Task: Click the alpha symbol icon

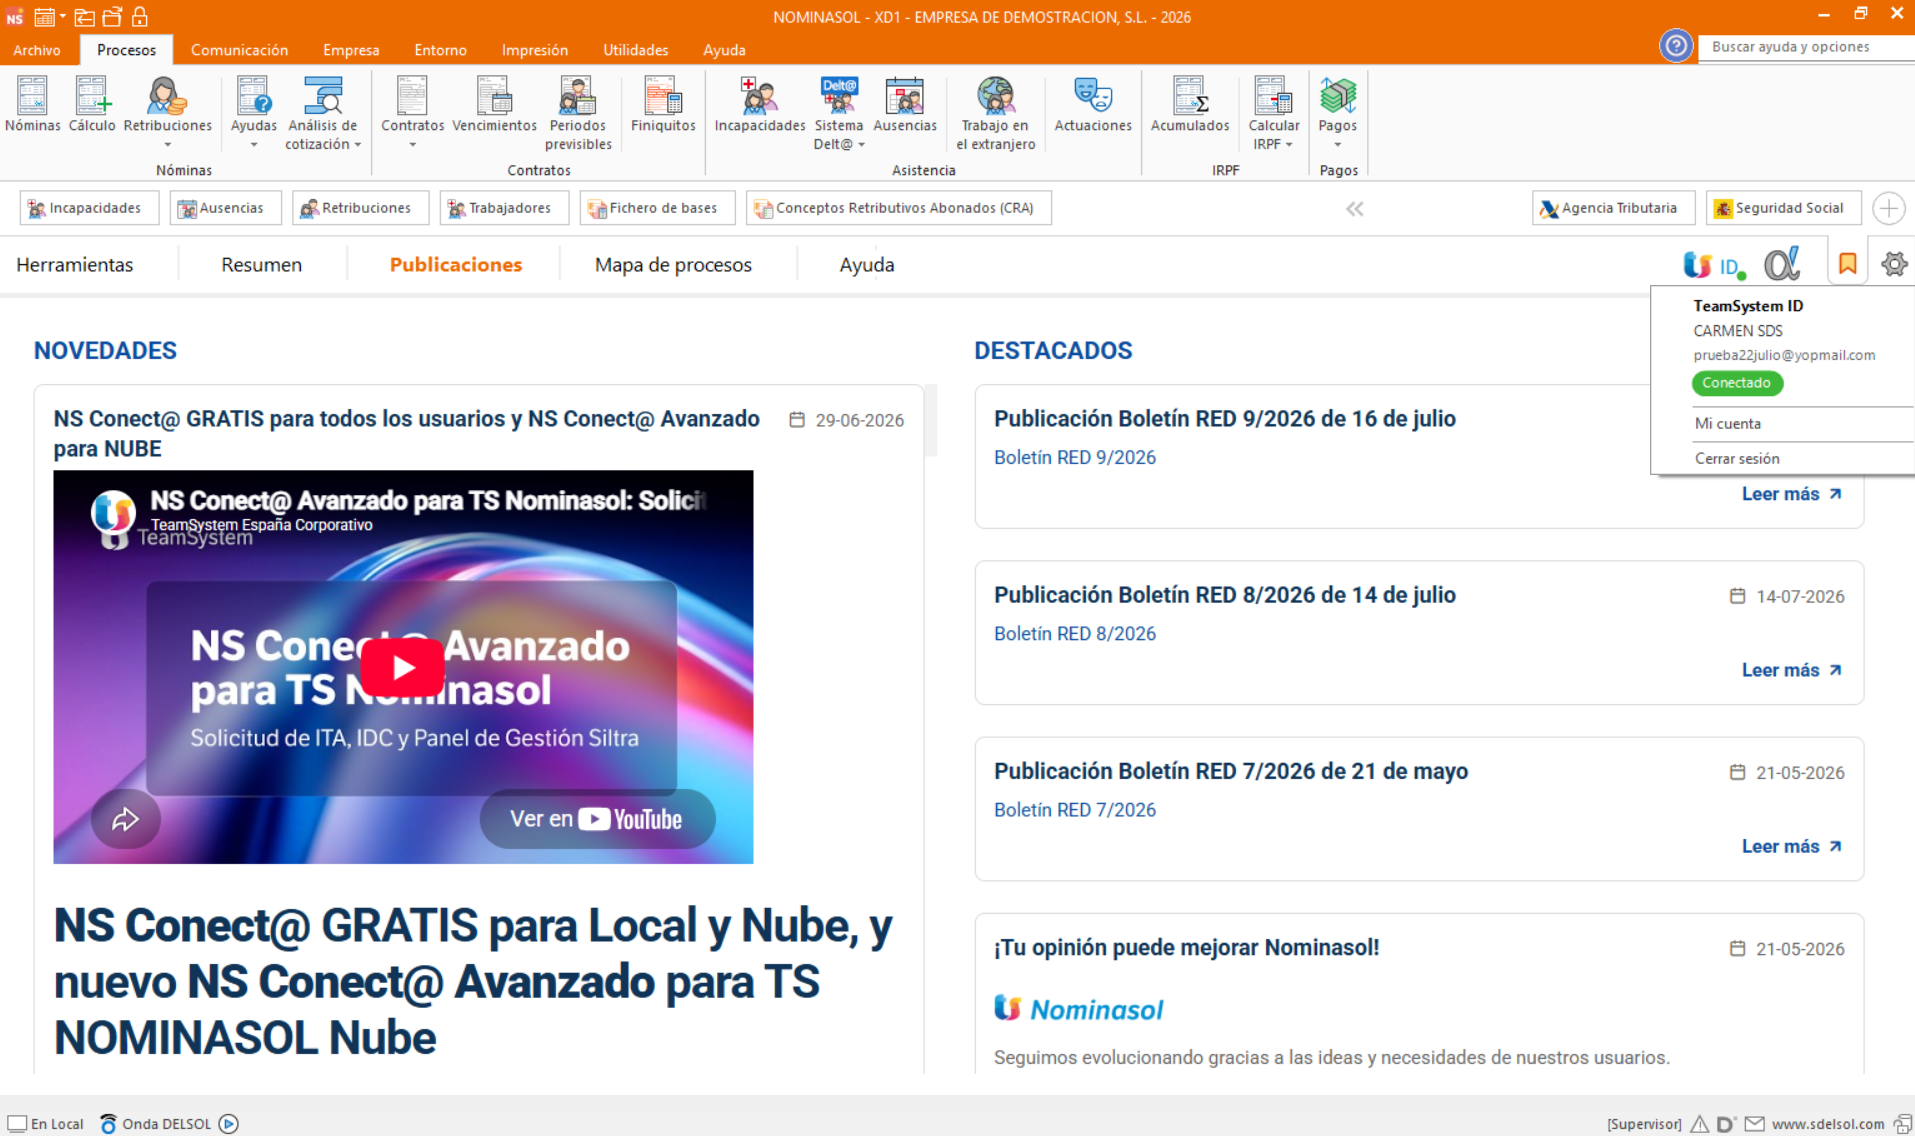Action: point(1781,264)
